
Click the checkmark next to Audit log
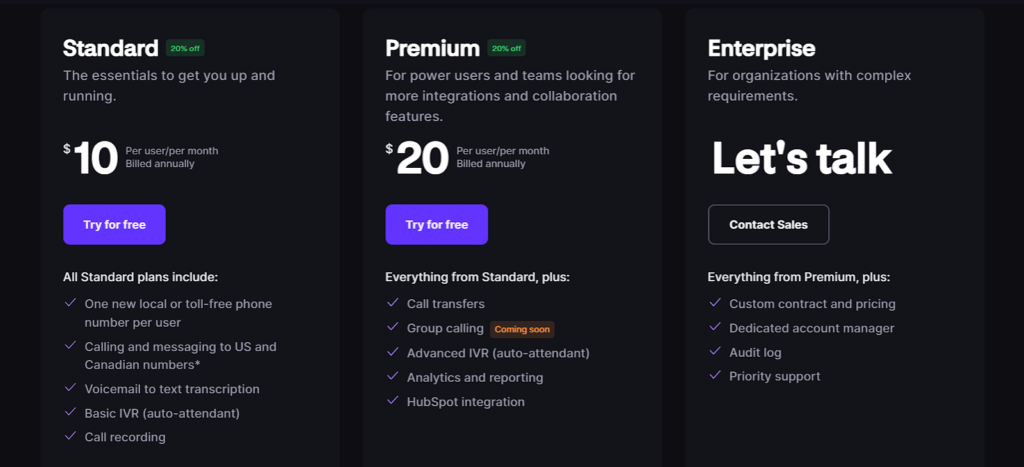coord(715,351)
